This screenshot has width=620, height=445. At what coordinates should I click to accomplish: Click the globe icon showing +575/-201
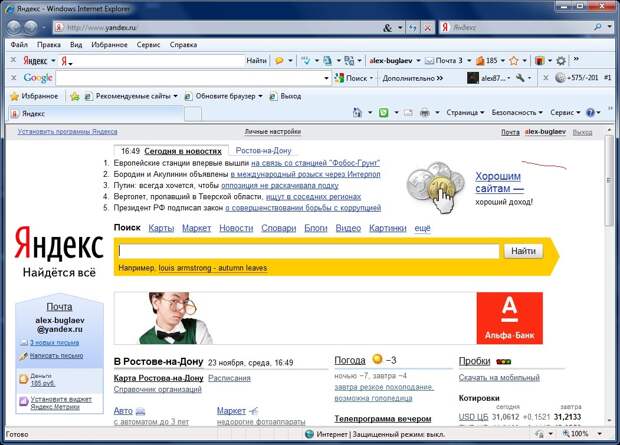coord(560,78)
